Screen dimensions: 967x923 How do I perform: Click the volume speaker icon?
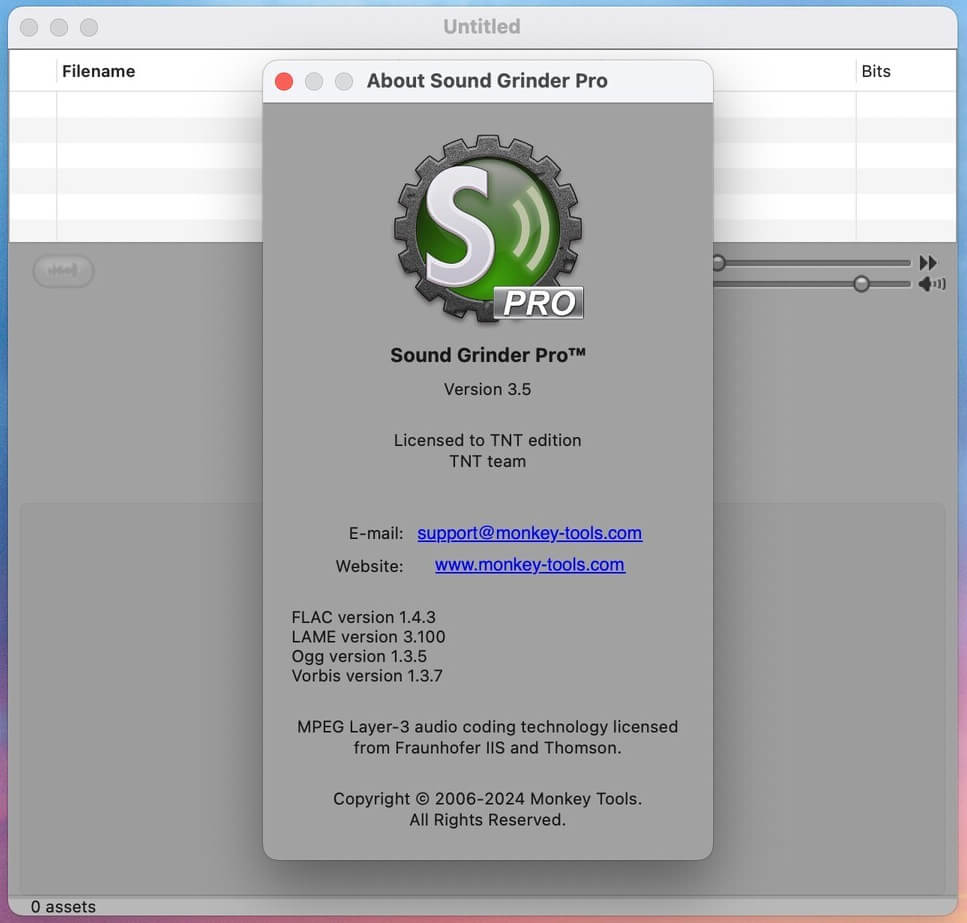pos(931,284)
